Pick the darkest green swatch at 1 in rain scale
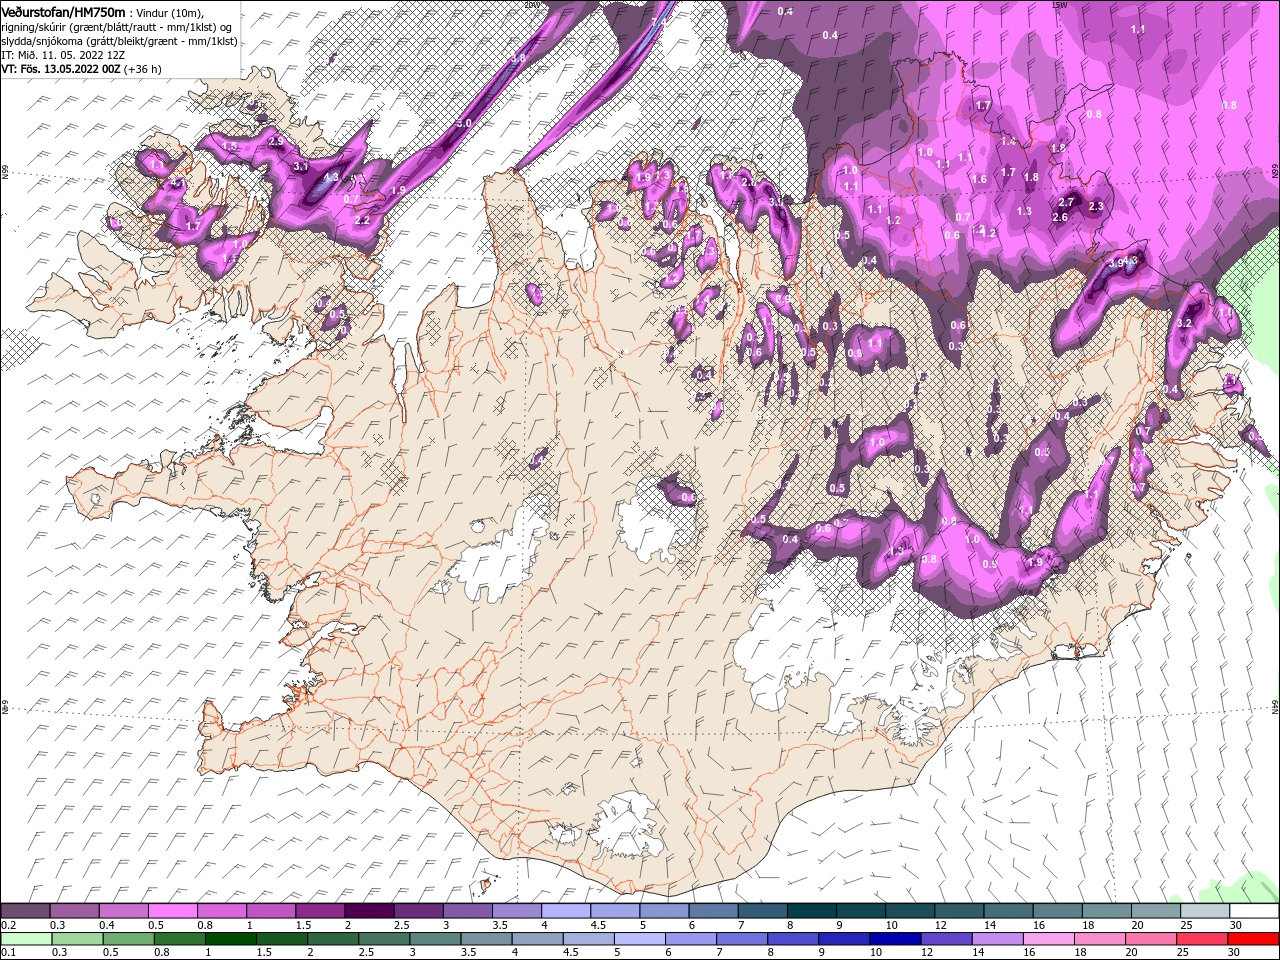1280x960 pixels. point(231,939)
